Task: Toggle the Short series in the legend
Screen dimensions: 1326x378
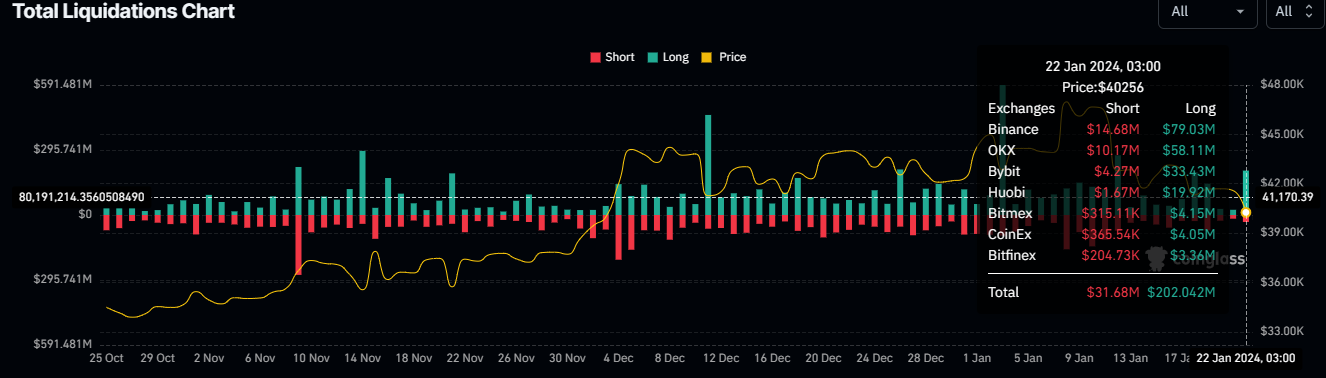Action: tap(612, 57)
